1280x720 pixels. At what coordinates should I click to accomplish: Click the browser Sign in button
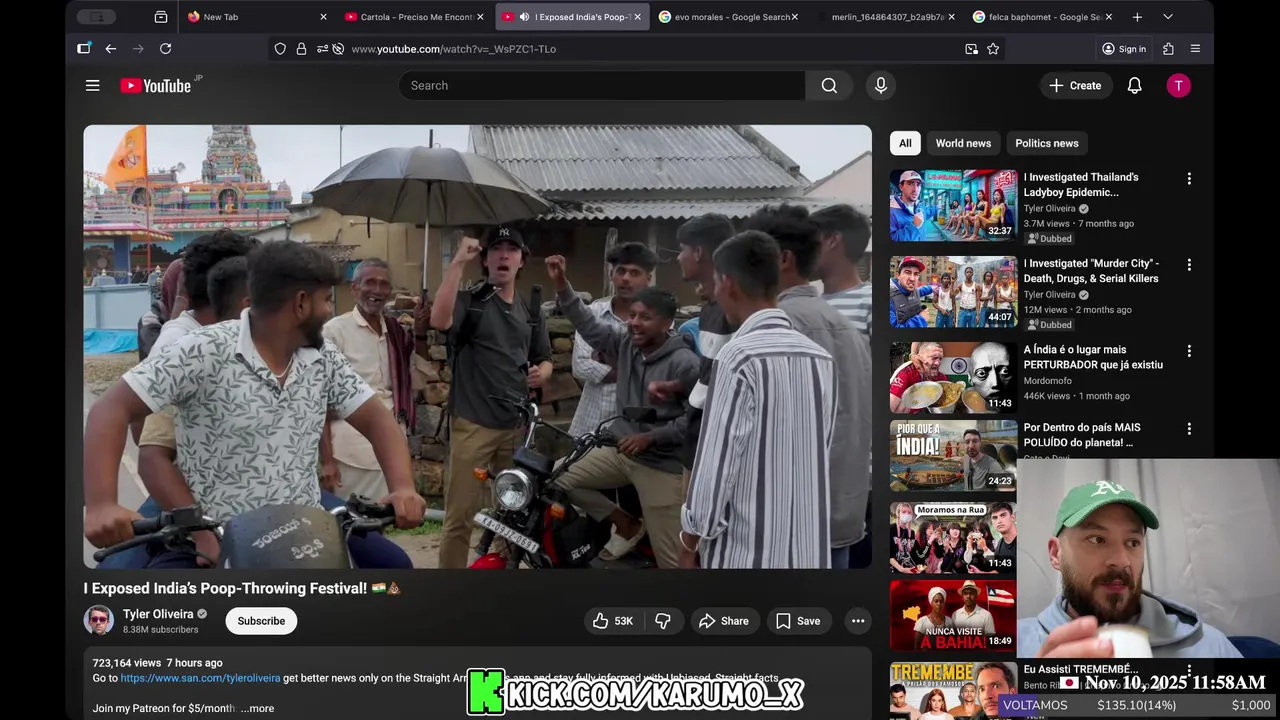(1124, 49)
